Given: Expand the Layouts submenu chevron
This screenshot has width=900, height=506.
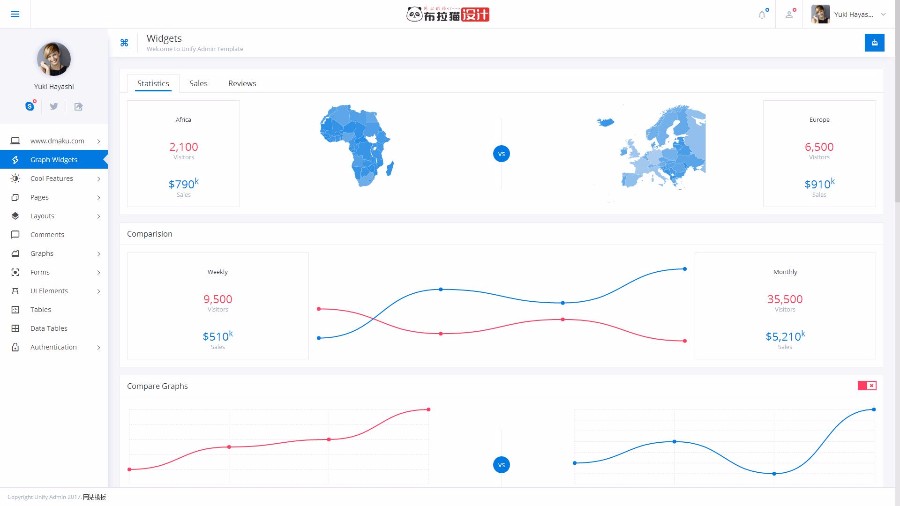Looking at the screenshot, I should [x=99, y=216].
